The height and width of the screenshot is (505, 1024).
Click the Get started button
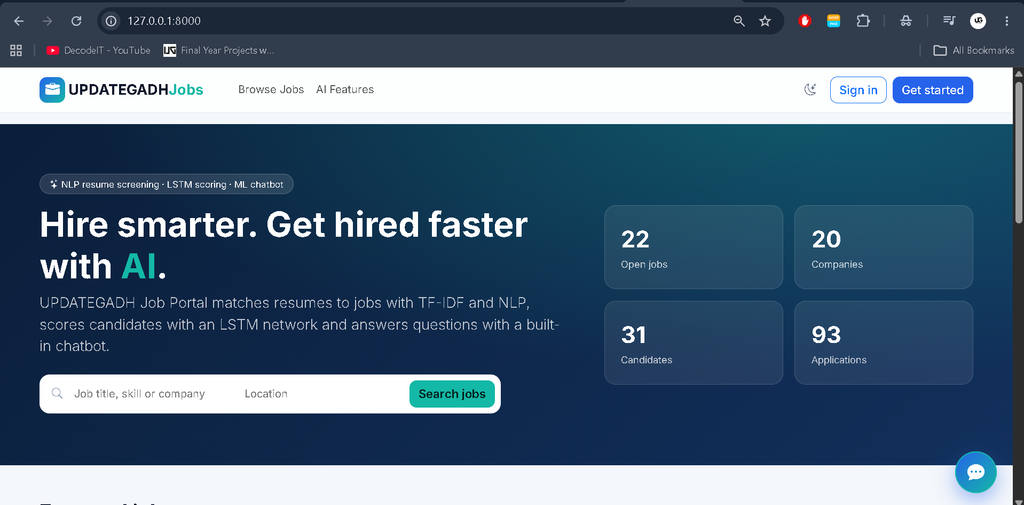pyautogui.click(x=933, y=90)
